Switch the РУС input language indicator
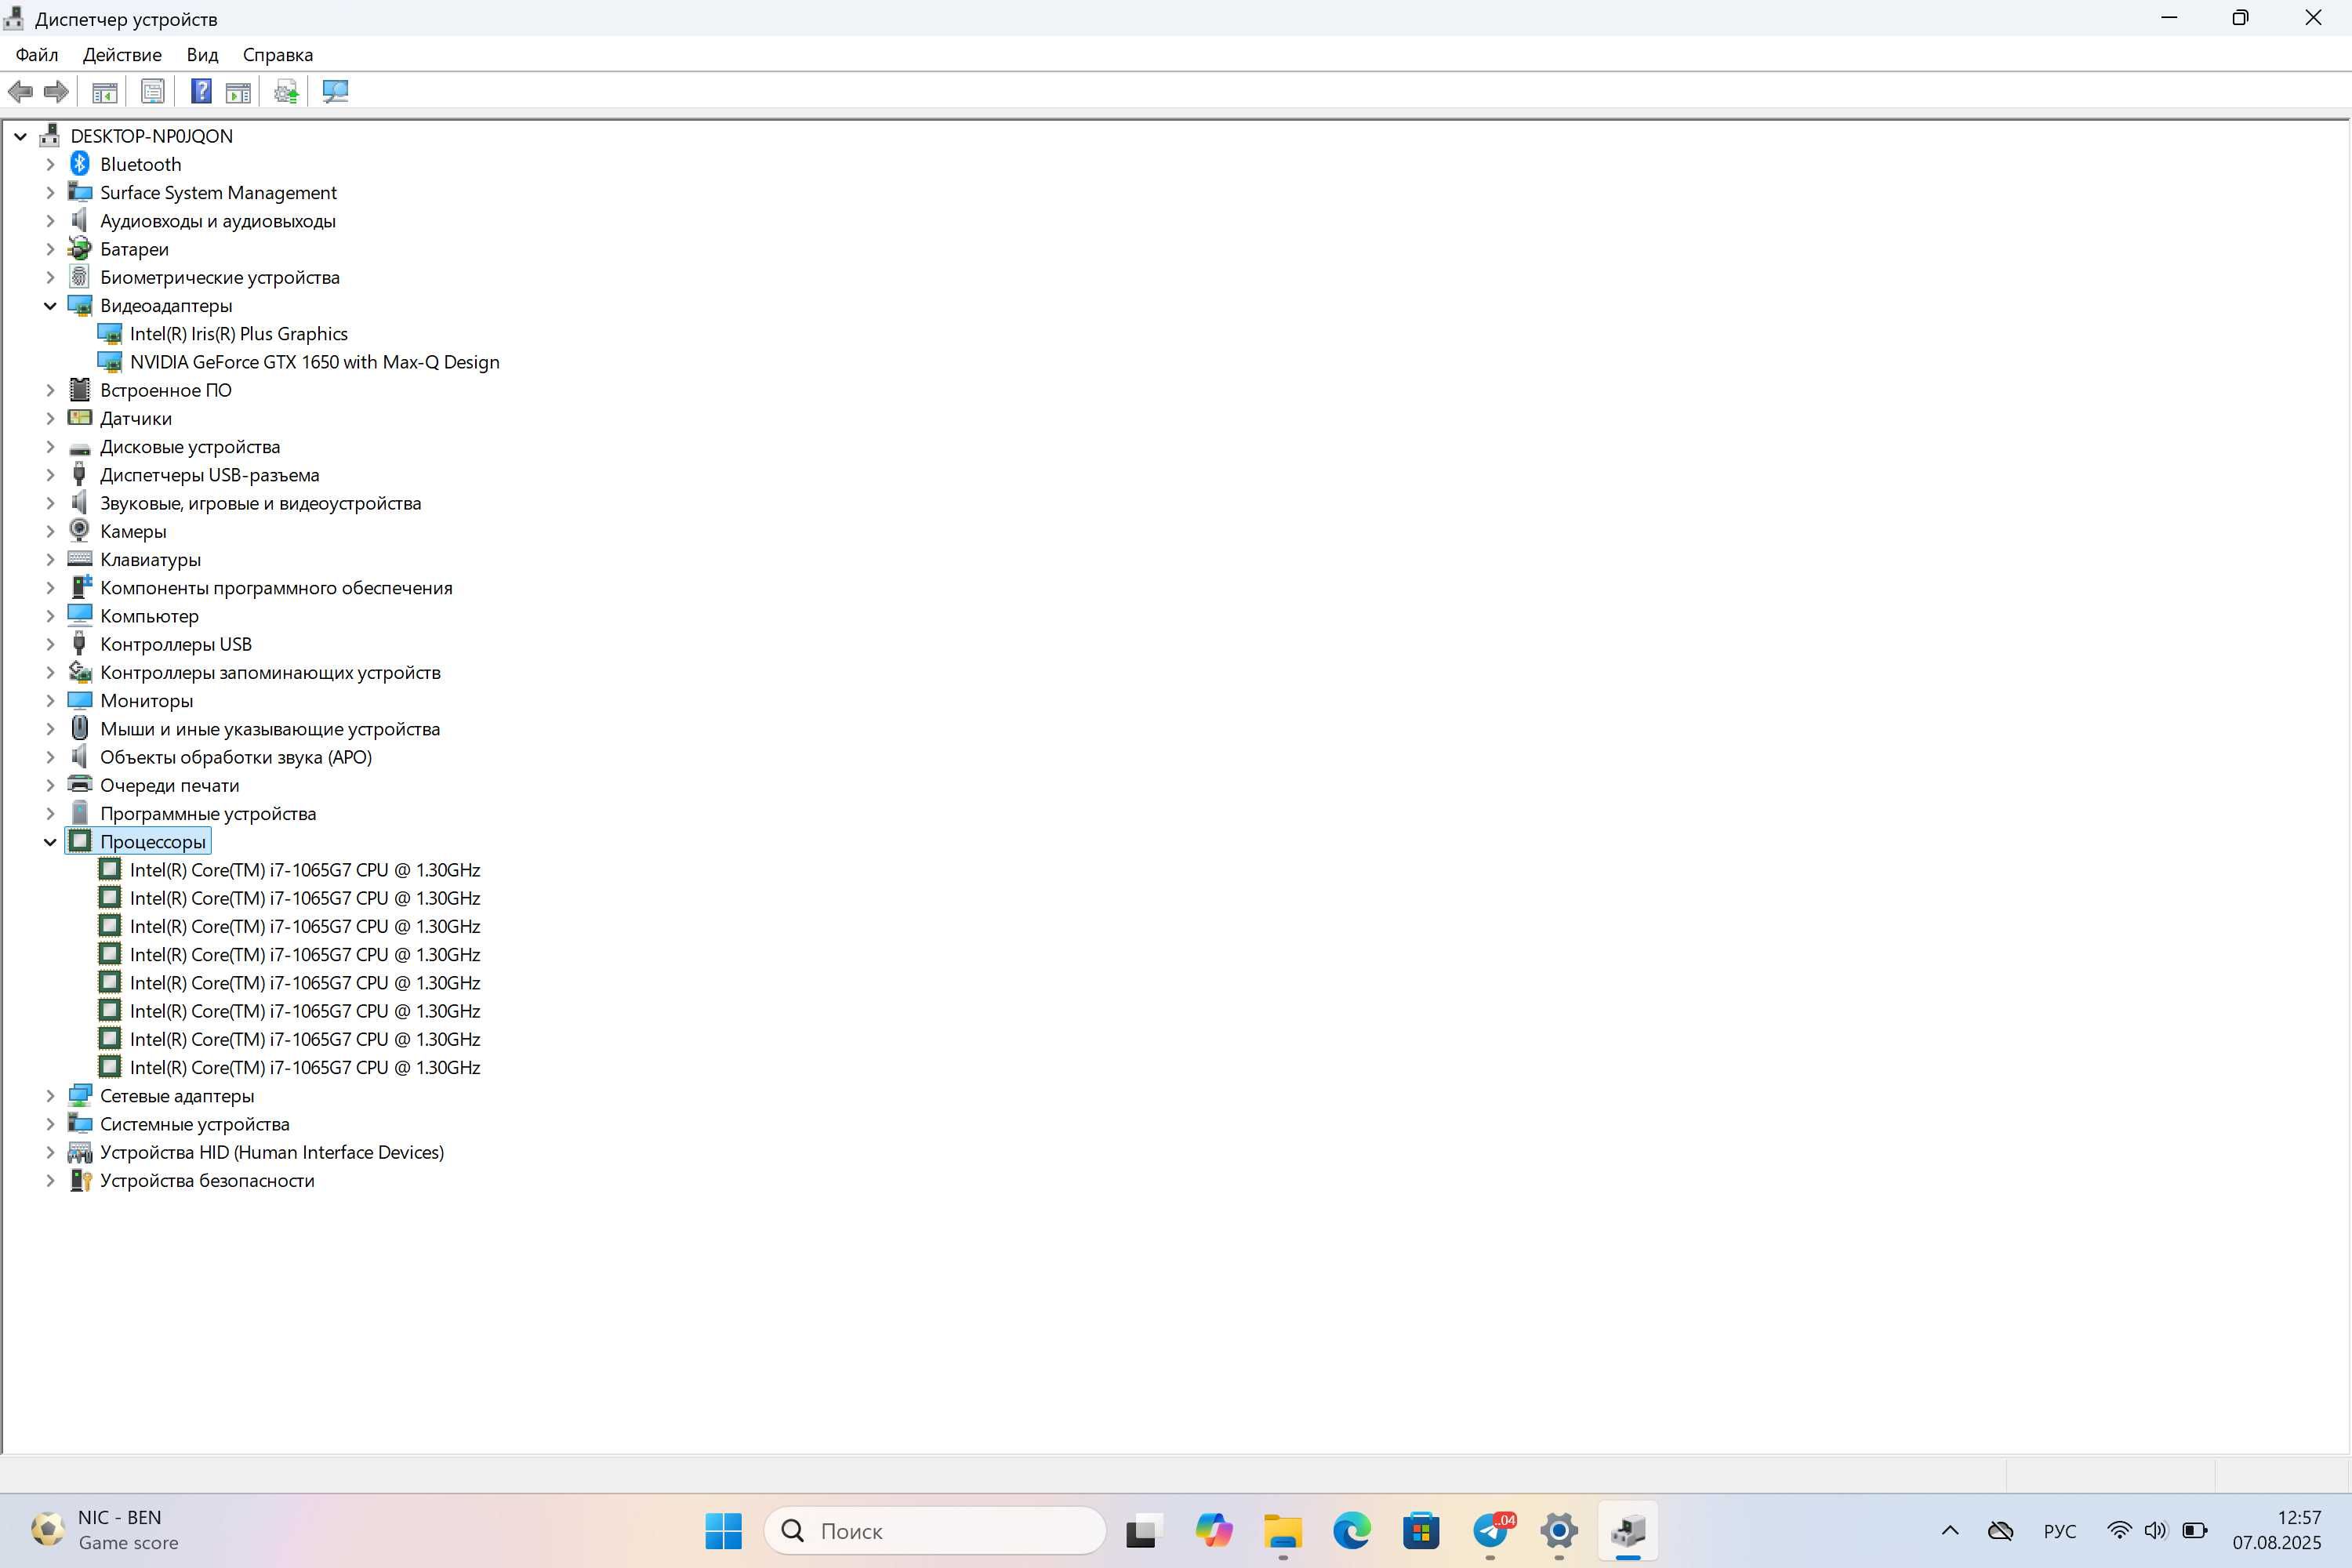 pyautogui.click(x=2059, y=1530)
